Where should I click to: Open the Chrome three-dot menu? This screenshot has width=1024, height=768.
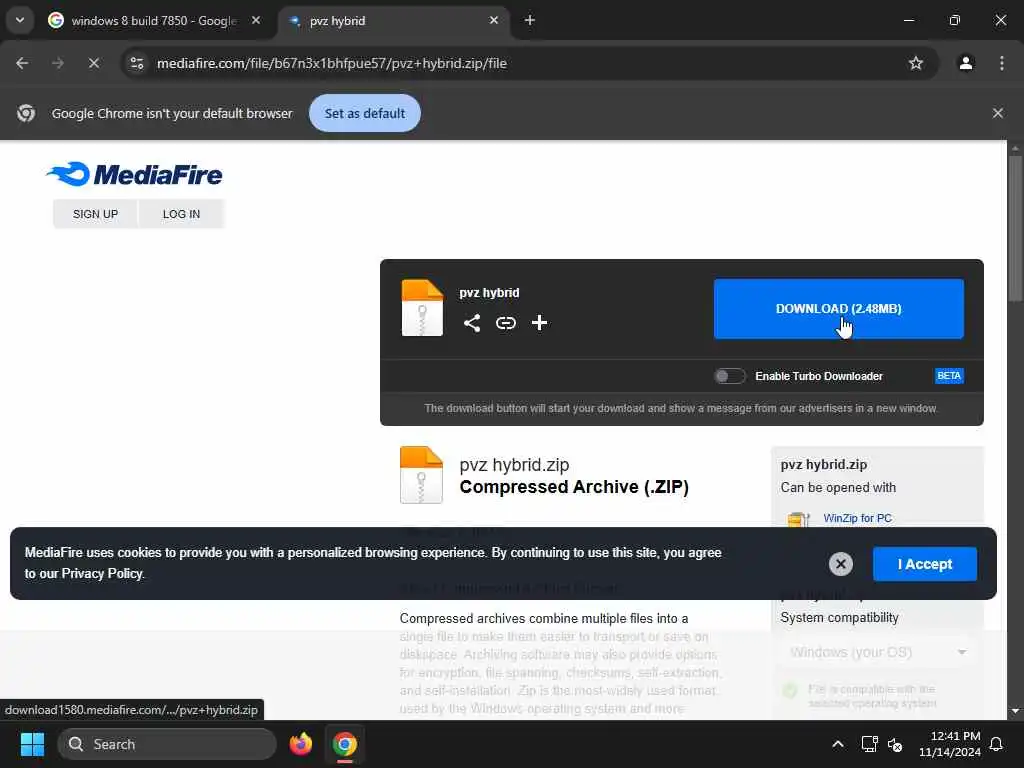click(1002, 63)
